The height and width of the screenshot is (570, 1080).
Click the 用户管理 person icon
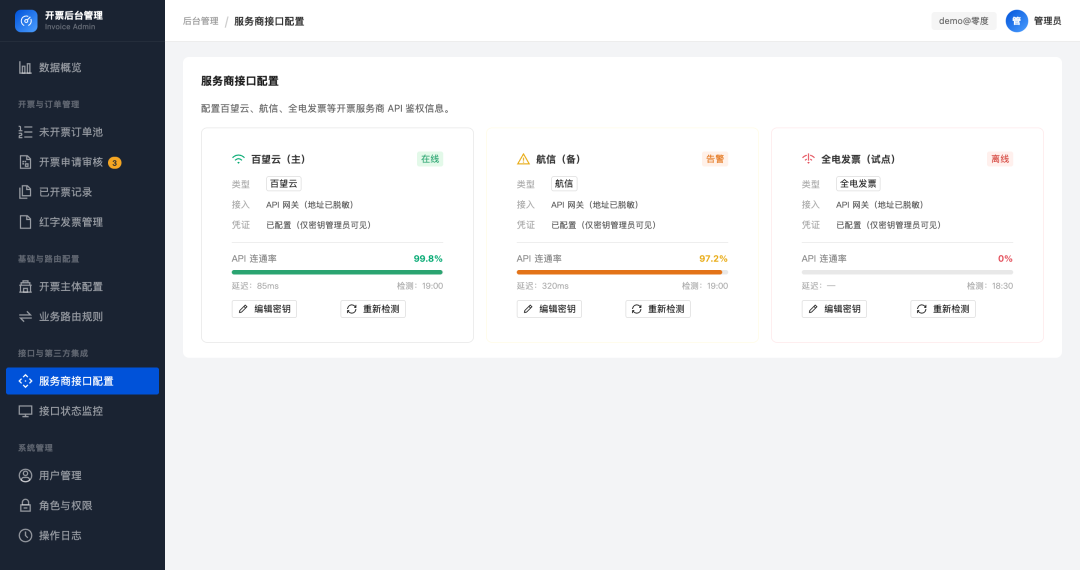(x=25, y=476)
